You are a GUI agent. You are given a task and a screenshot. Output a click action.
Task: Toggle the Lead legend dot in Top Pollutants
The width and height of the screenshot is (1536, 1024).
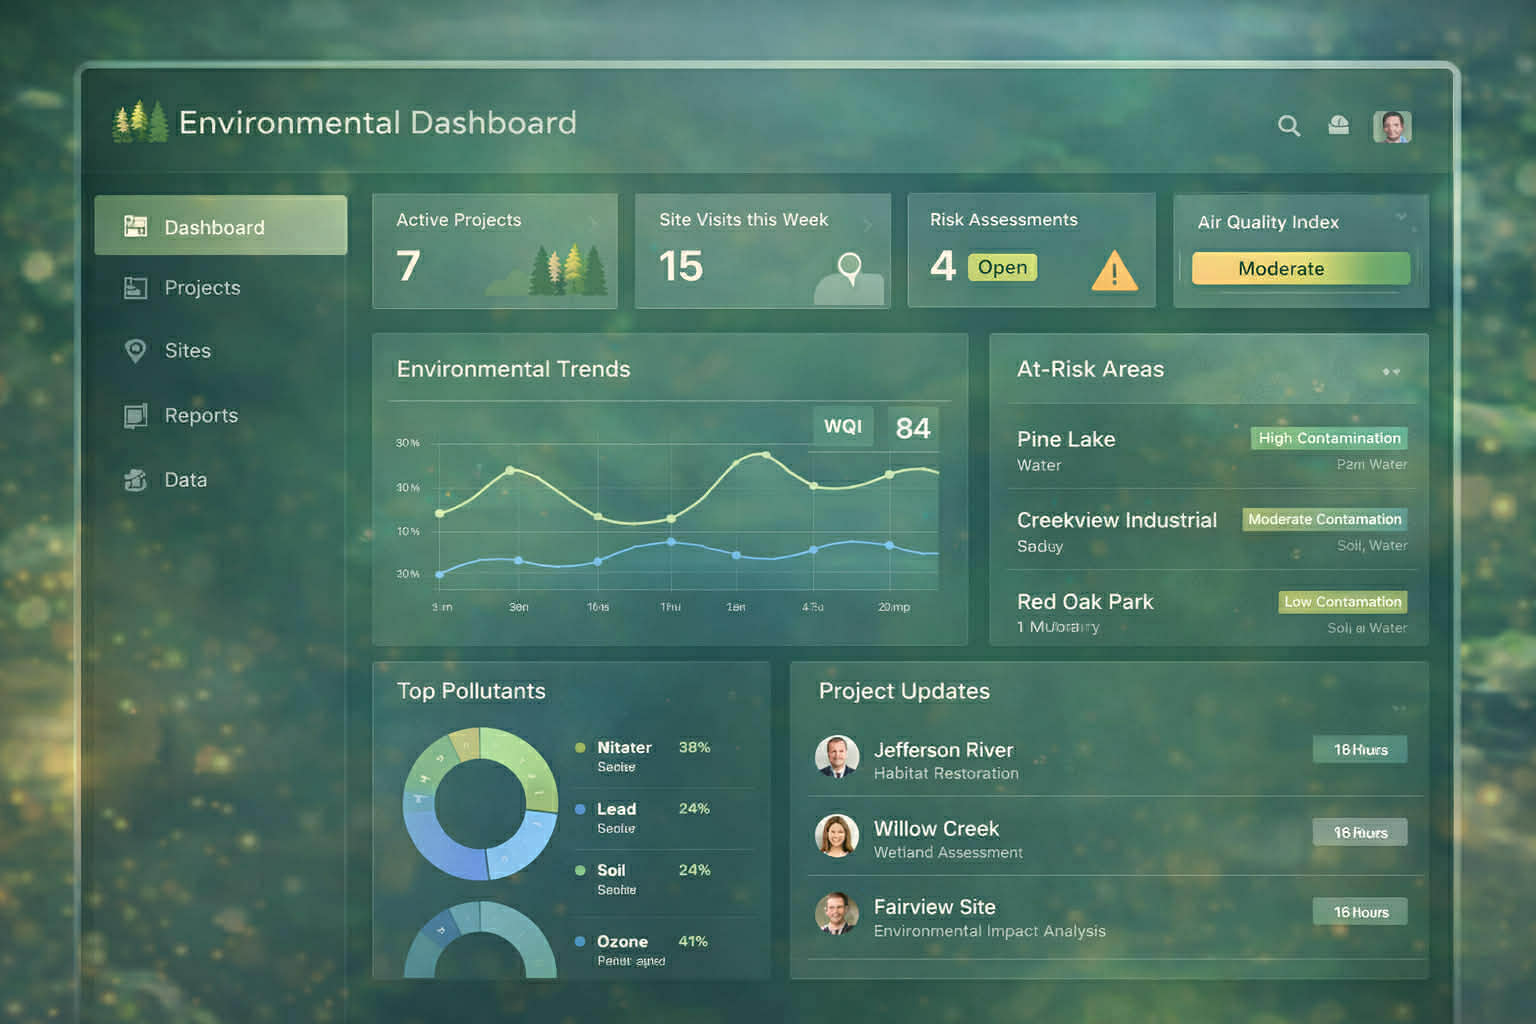pyautogui.click(x=578, y=809)
